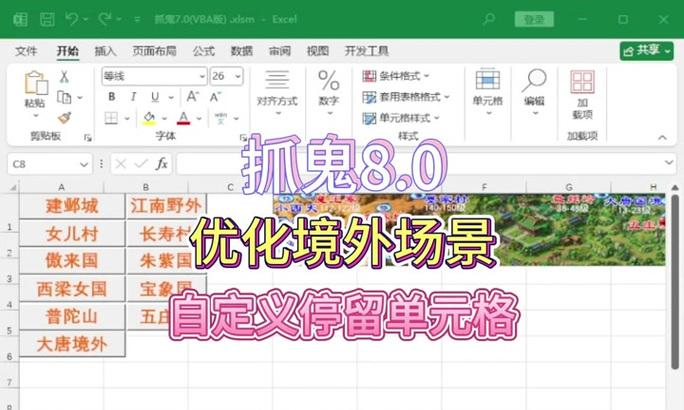Switch to the 视图 View tab
The width and height of the screenshot is (684, 410).
[x=318, y=51]
